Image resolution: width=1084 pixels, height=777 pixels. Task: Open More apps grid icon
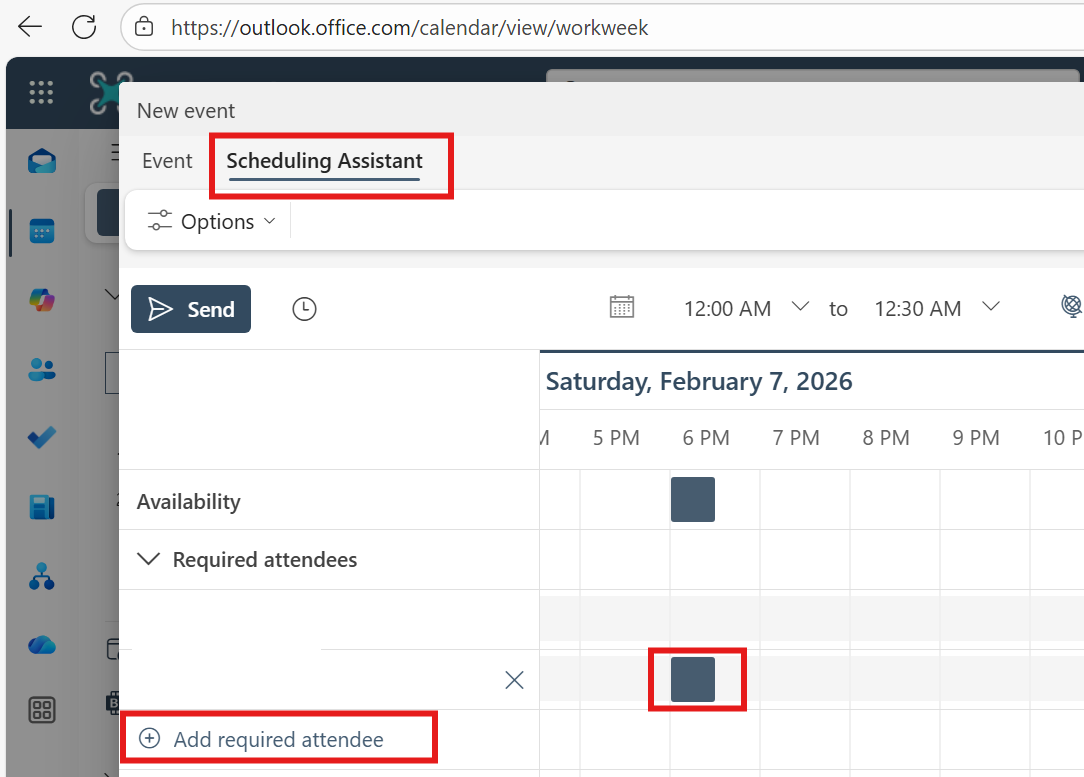(41, 710)
